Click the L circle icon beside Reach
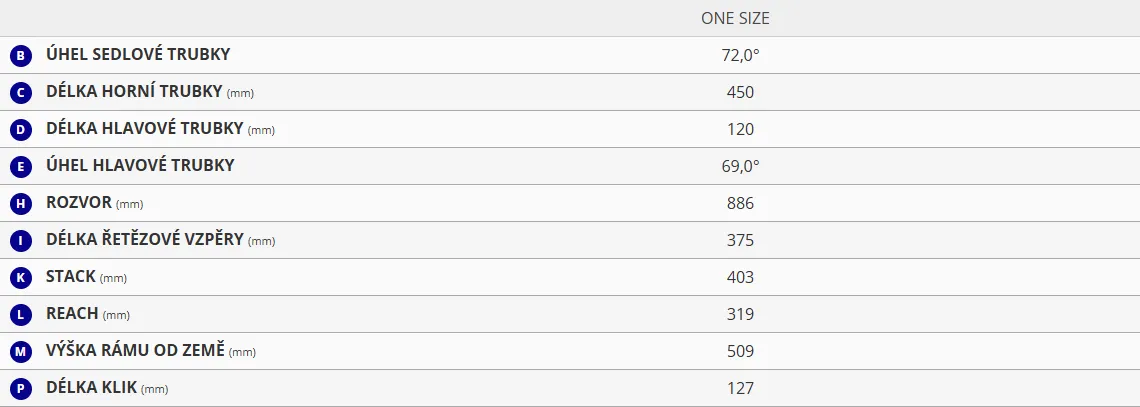This screenshot has height=407, width=1140. tap(21, 315)
